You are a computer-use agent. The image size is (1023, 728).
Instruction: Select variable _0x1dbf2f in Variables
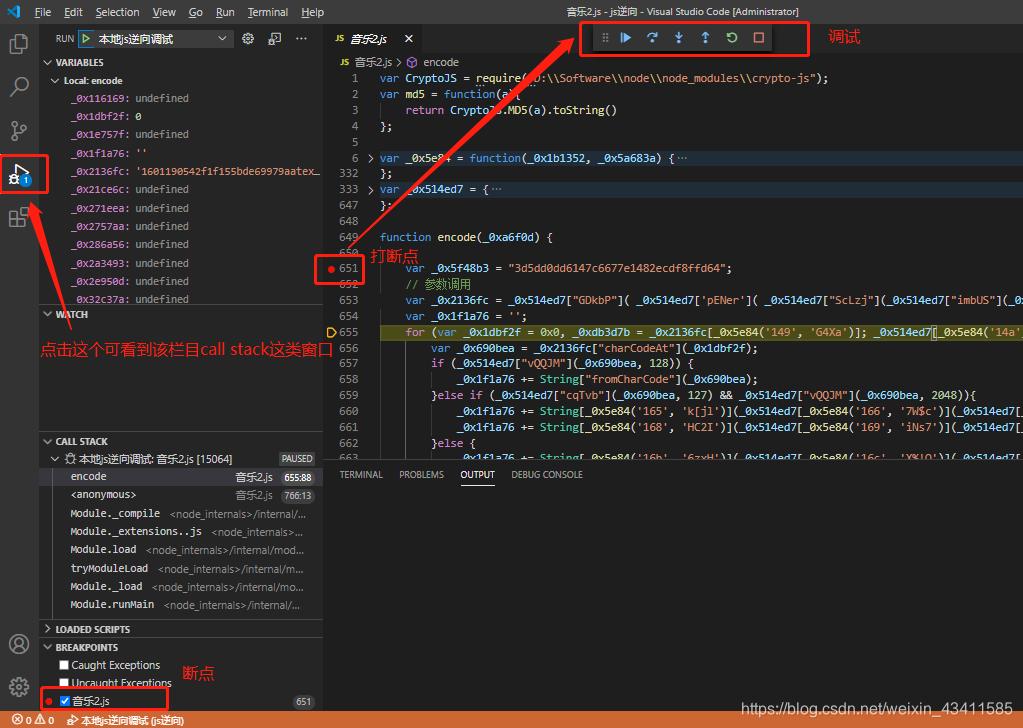pyautogui.click(x=181, y=116)
